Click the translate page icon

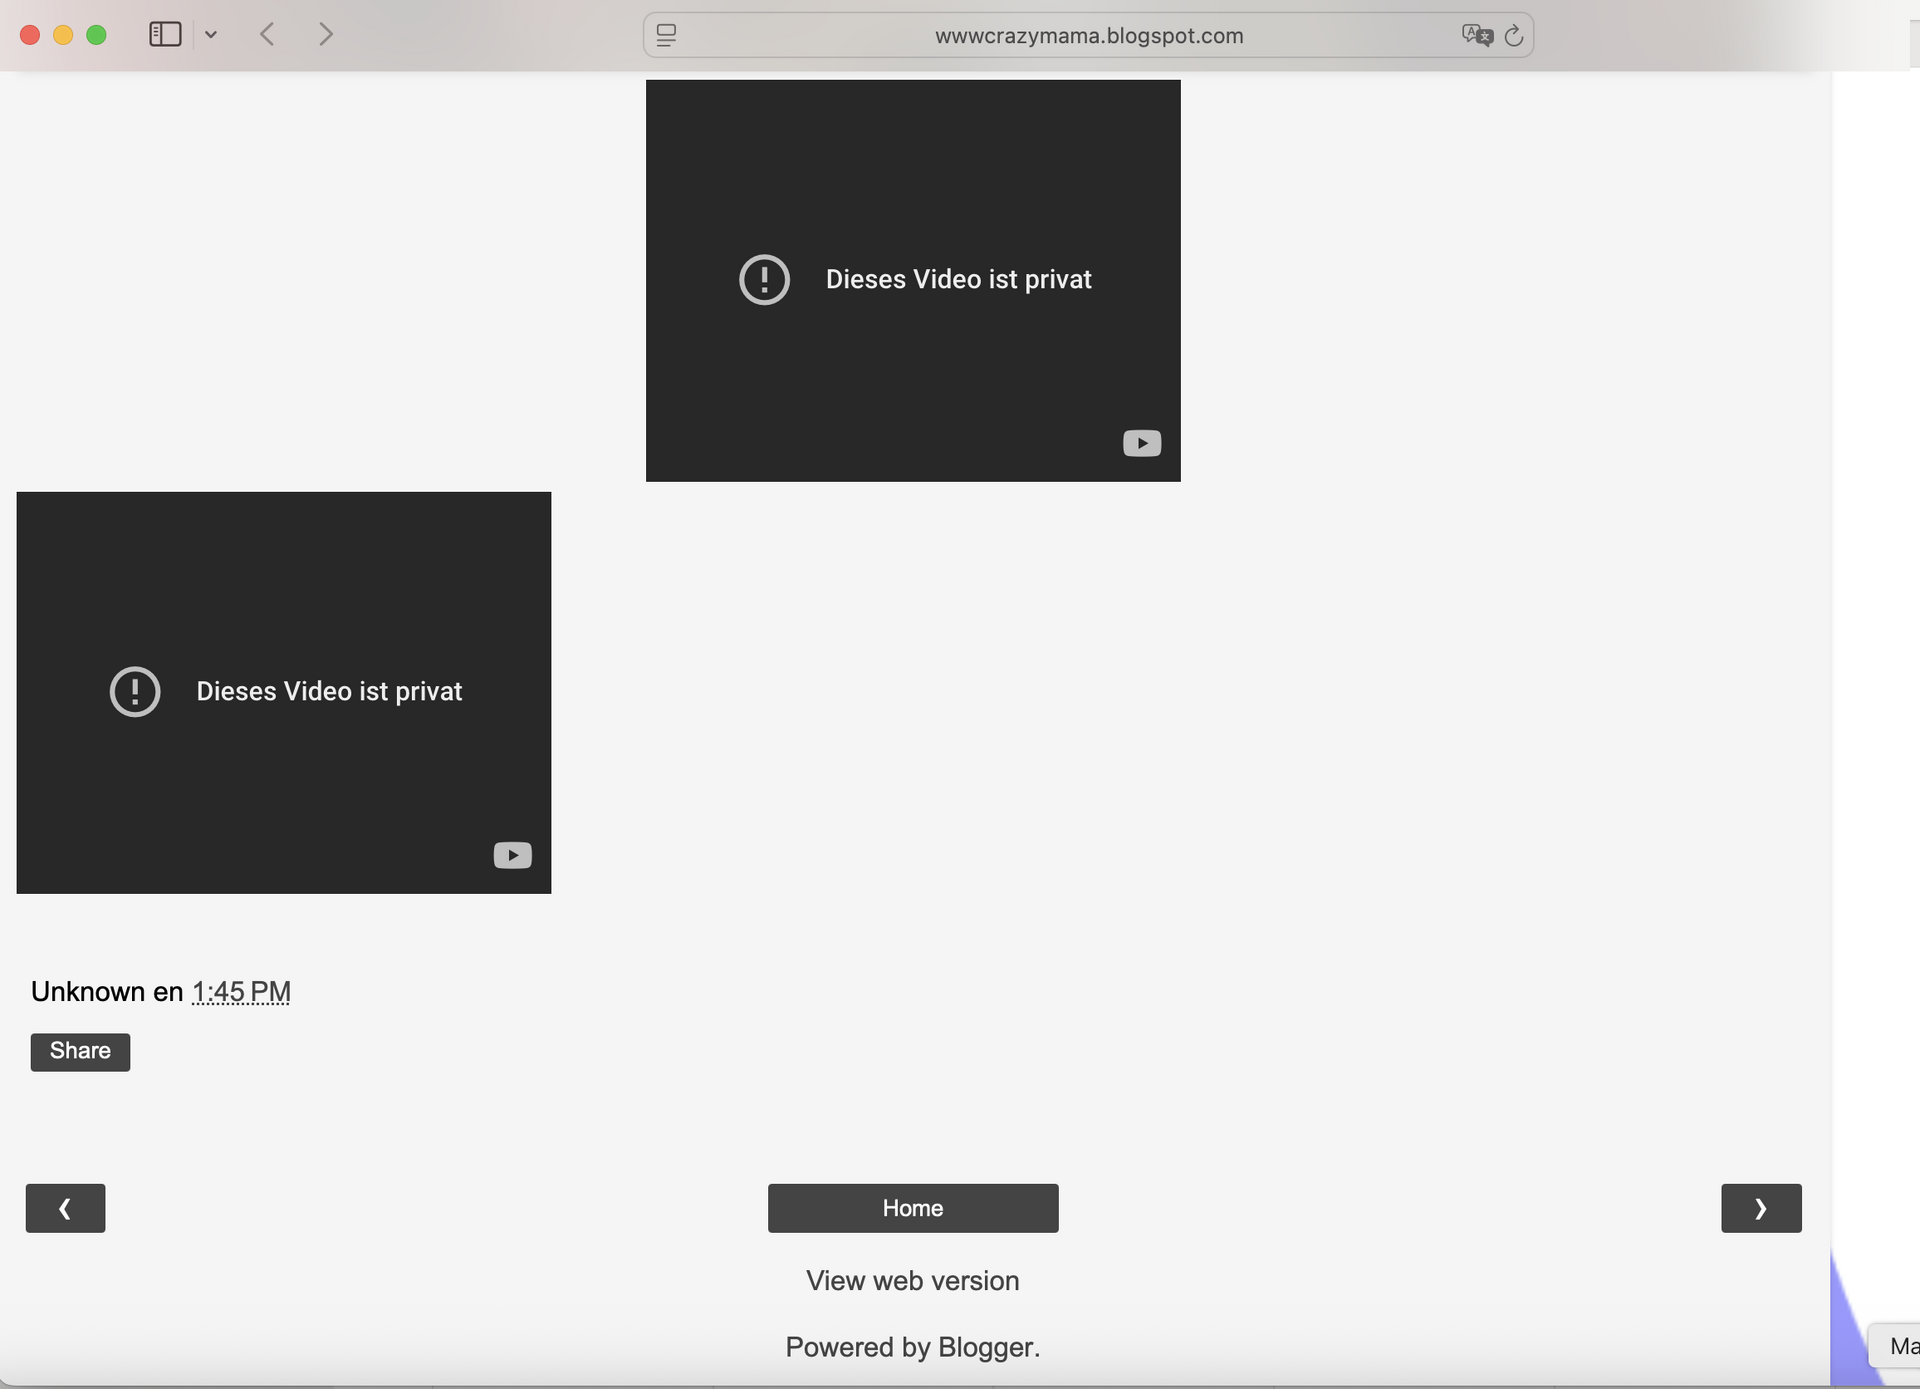coord(1476,36)
